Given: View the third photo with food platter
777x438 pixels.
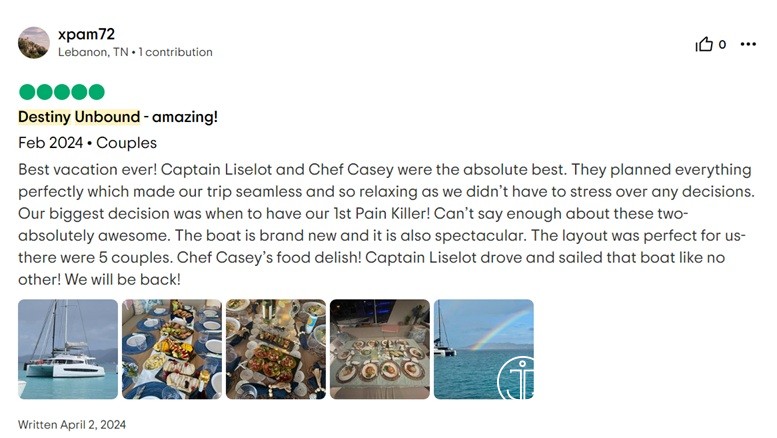Looking at the screenshot, I should [276, 349].
